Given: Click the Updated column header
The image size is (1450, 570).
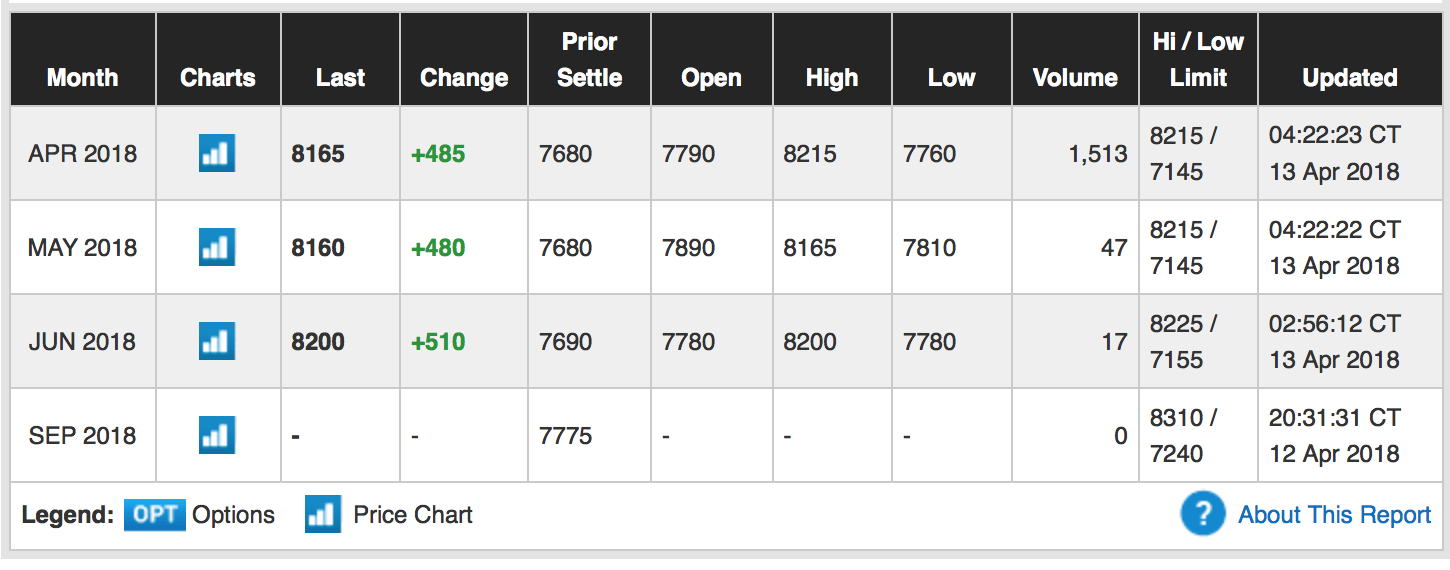Looking at the screenshot, I should point(1349,77).
